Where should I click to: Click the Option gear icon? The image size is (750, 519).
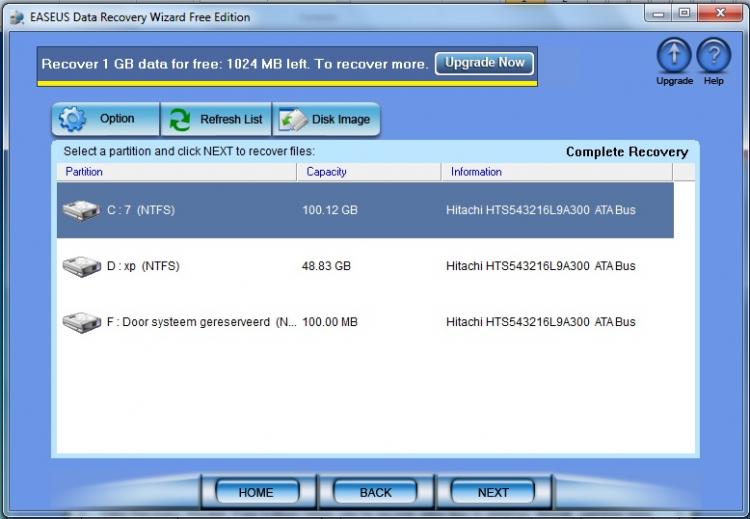pyautogui.click(x=73, y=119)
